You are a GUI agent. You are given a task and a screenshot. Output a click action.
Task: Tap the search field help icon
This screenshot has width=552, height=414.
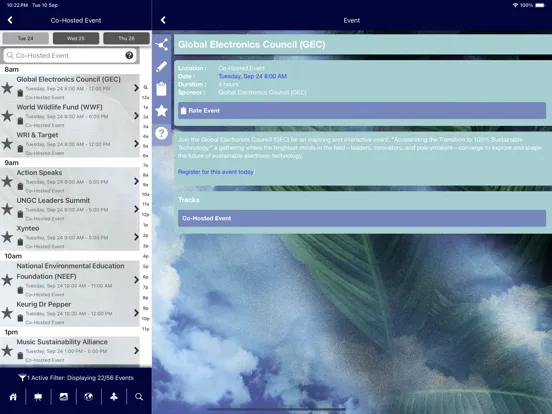129,55
